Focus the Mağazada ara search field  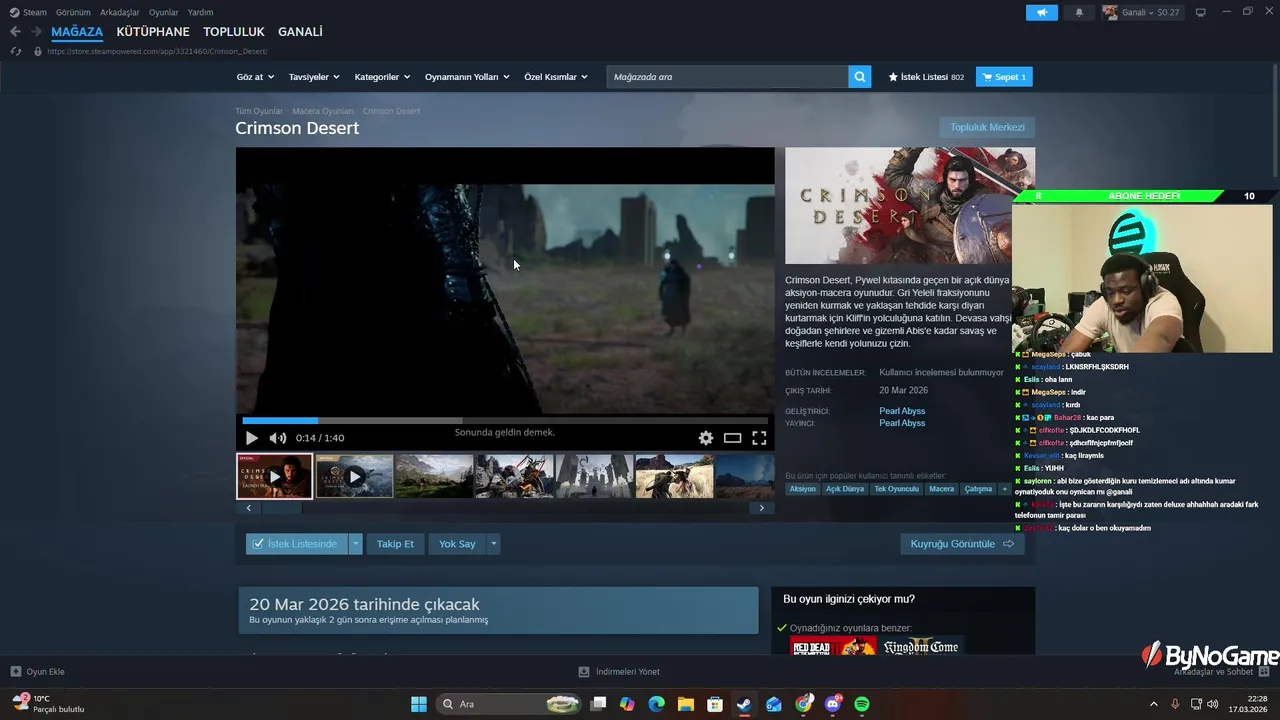tap(728, 77)
